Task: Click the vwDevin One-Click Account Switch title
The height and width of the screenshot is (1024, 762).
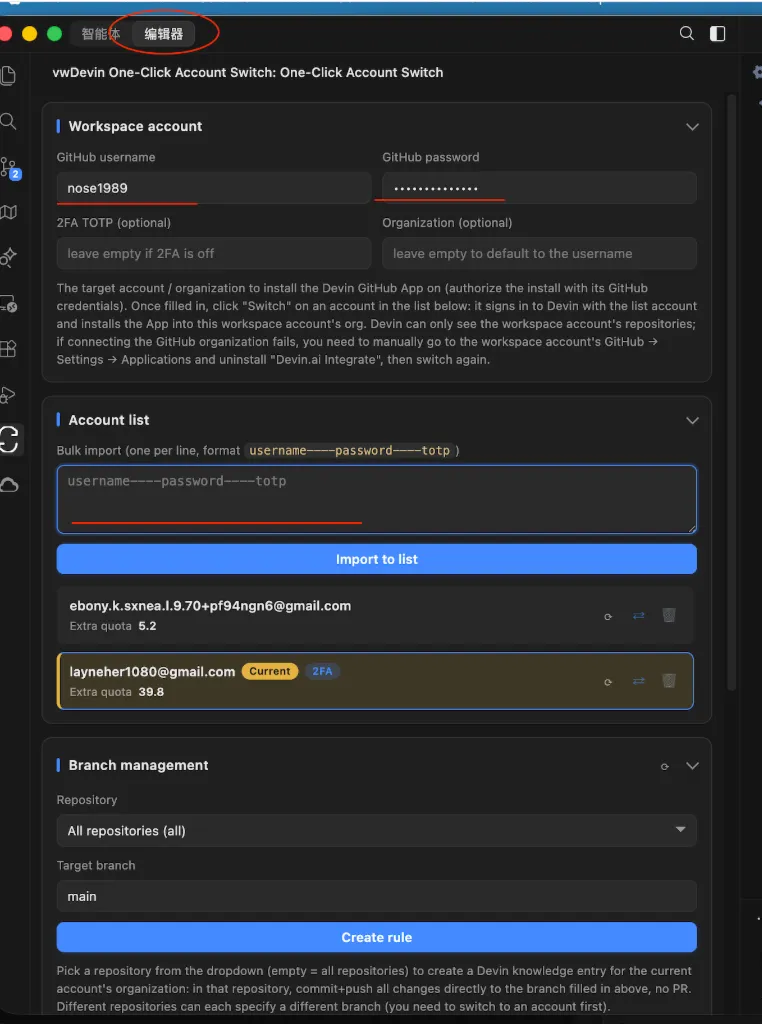Action: [x=247, y=72]
